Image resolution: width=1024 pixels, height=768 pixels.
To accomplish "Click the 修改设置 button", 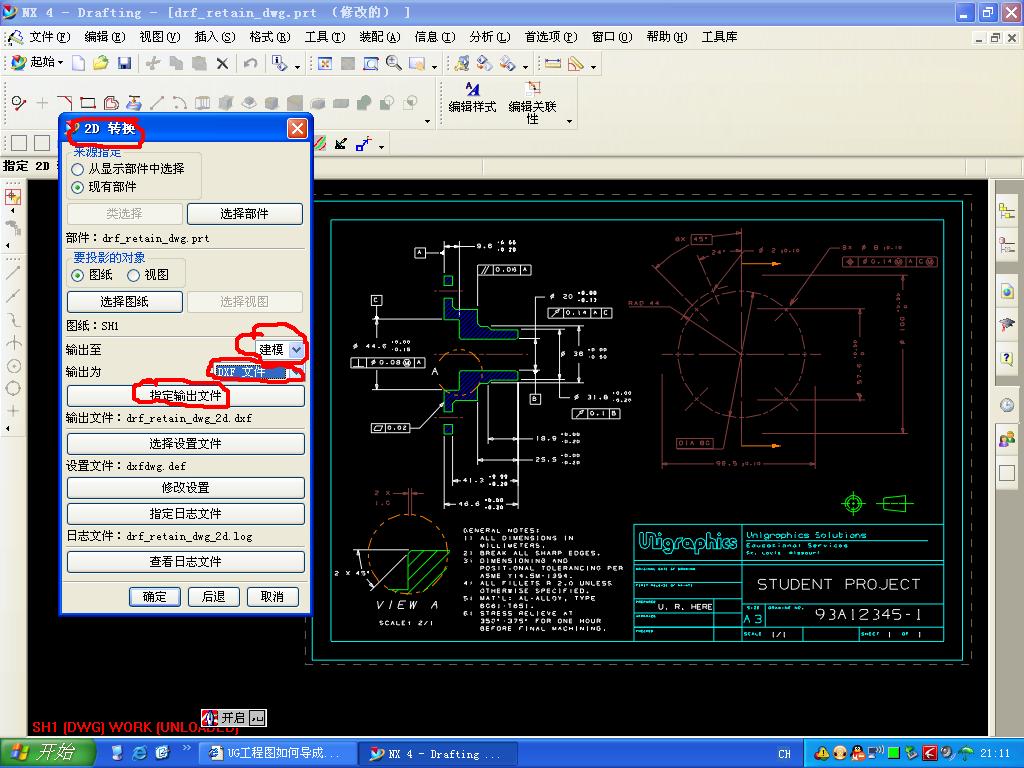I will (x=185, y=488).
